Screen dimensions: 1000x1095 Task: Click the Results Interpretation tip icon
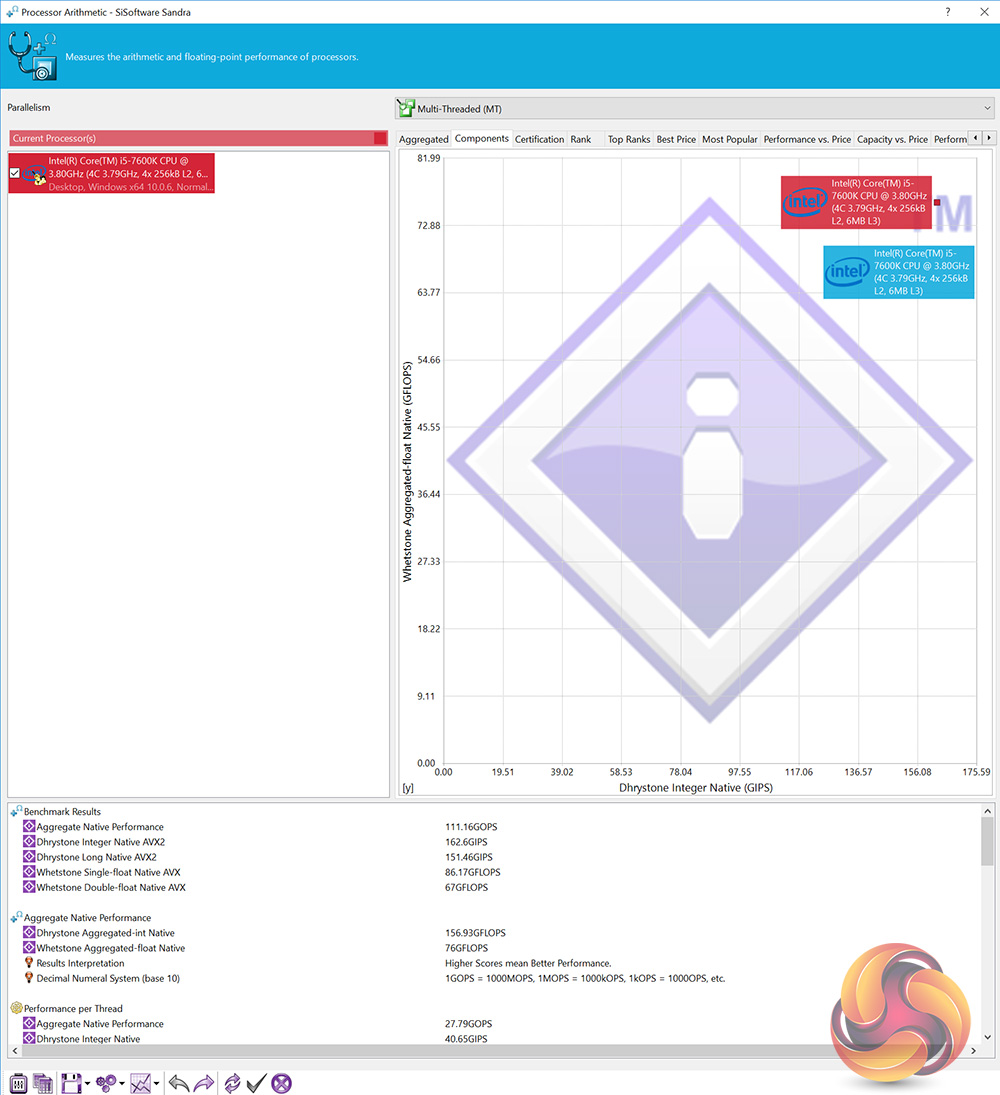pyautogui.click(x=29, y=963)
